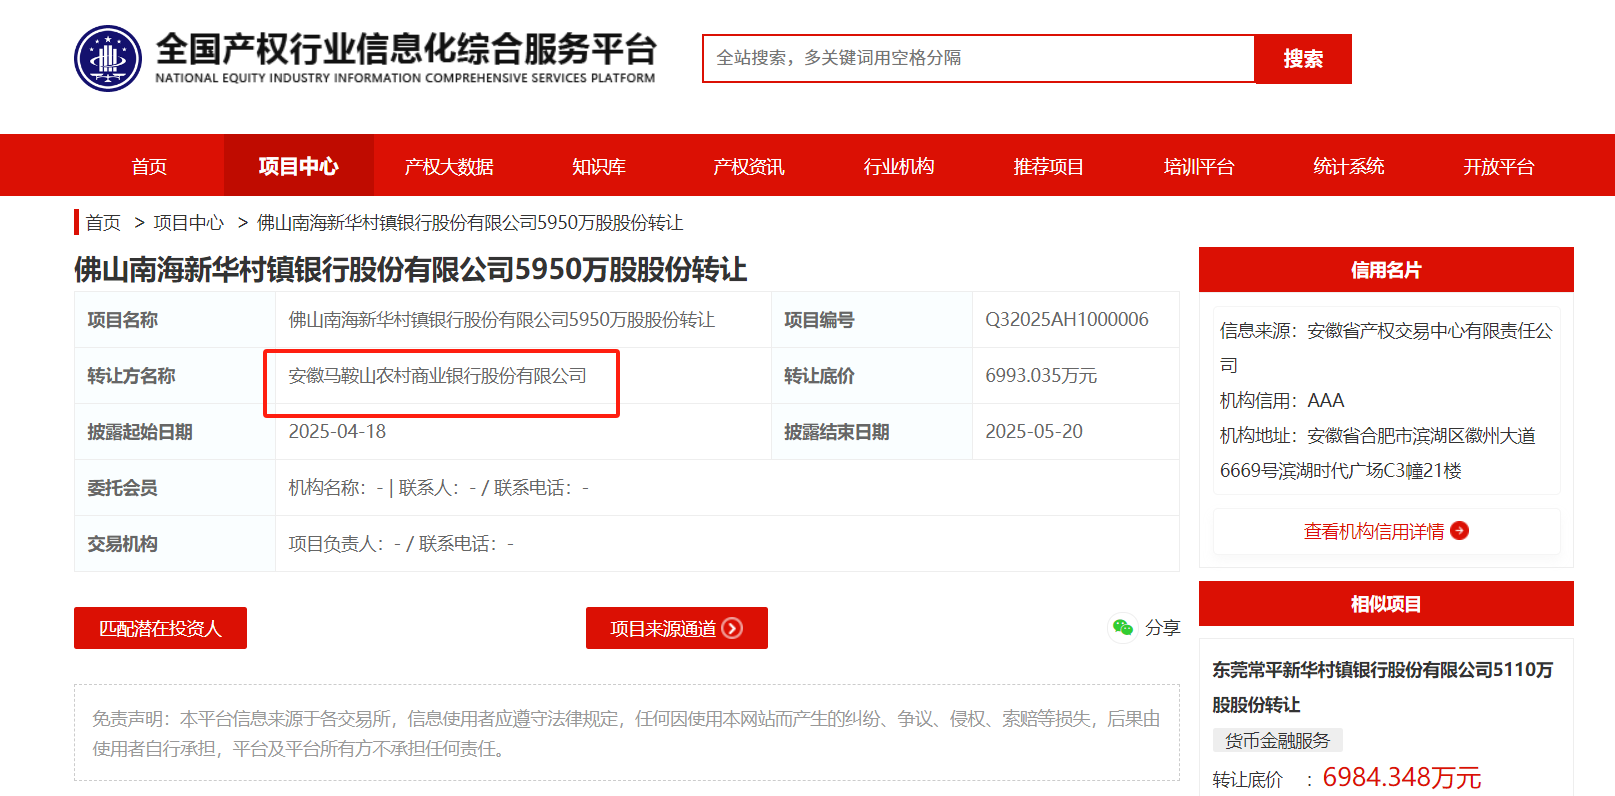Image resolution: width=1615 pixels, height=796 pixels.
Task: Open similar project 东莞常平新华村镇银行股份有限公司5110万股股份转让
Action: coord(1383,687)
